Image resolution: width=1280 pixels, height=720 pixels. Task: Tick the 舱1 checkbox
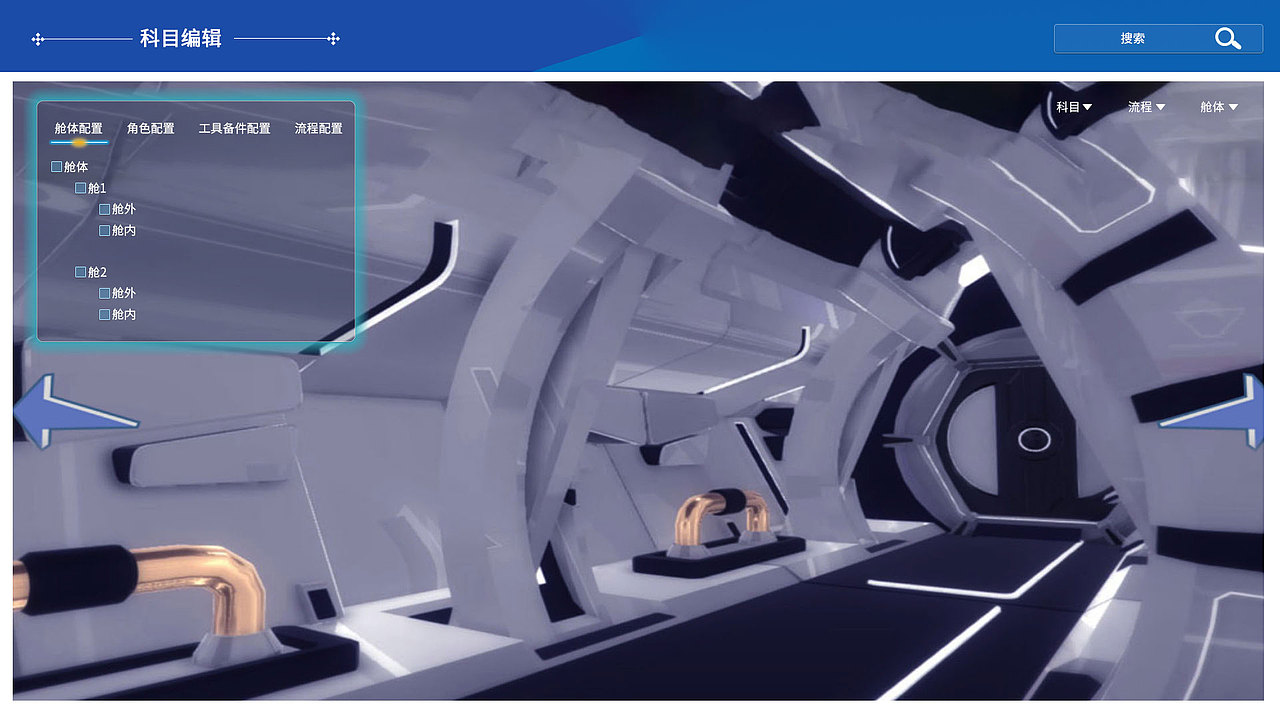pyautogui.click(x=81, y=188)
